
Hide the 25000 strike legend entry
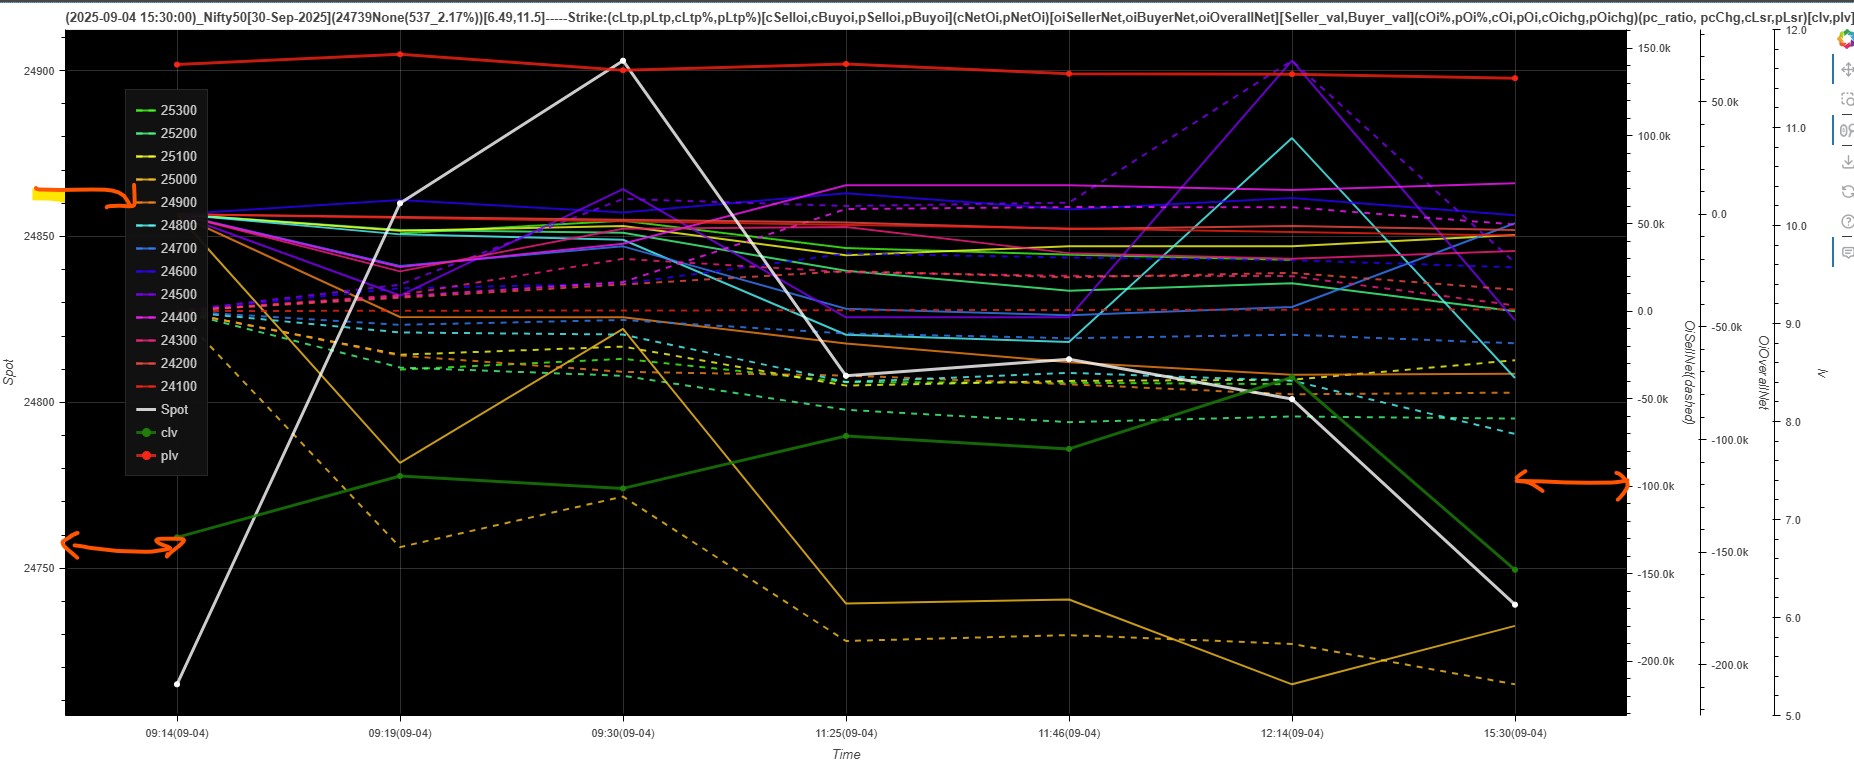[x=178, y=179]
